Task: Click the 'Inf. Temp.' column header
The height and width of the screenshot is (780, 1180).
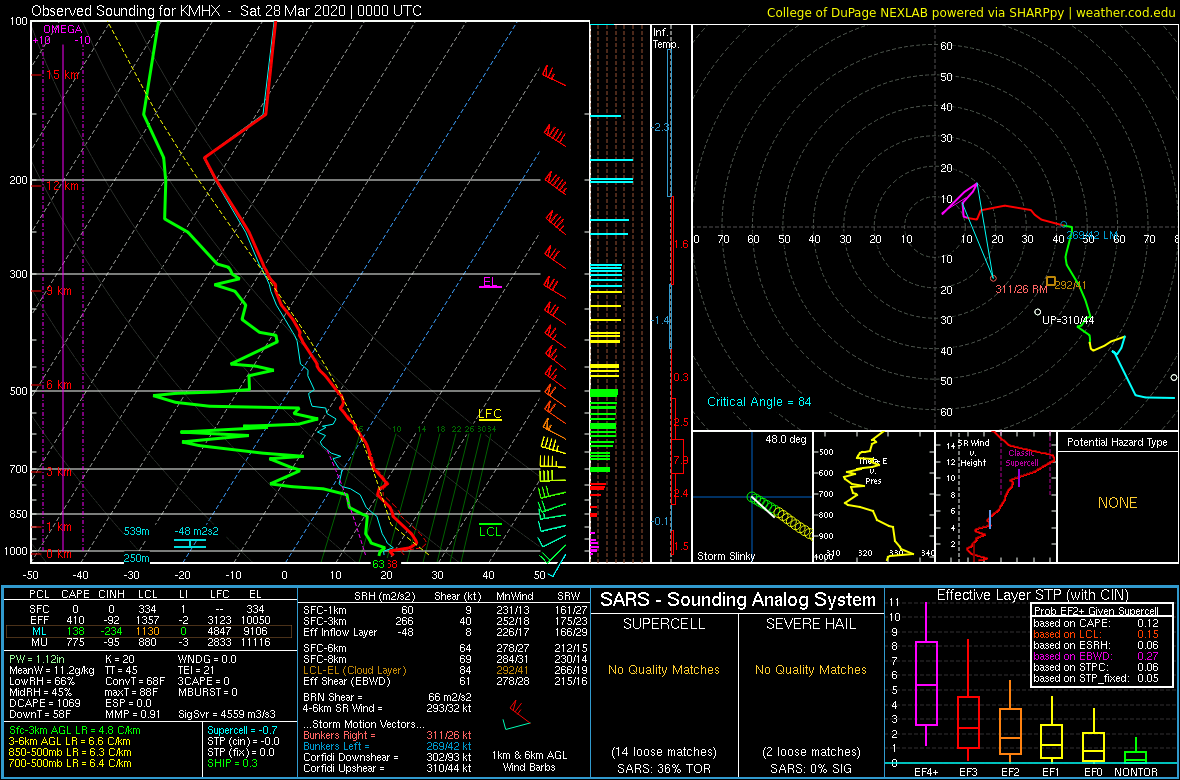Action: click(x=667, y=39)
